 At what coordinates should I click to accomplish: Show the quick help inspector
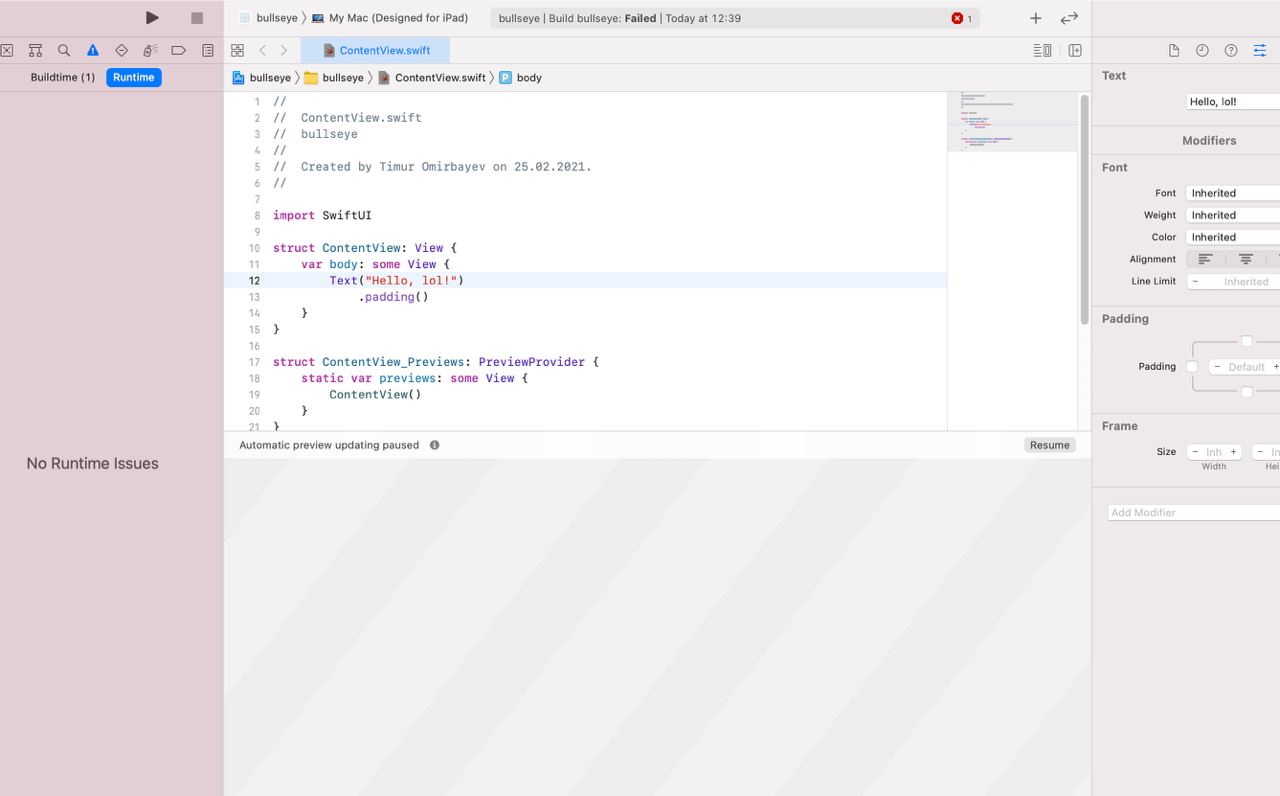point(1231,50)
